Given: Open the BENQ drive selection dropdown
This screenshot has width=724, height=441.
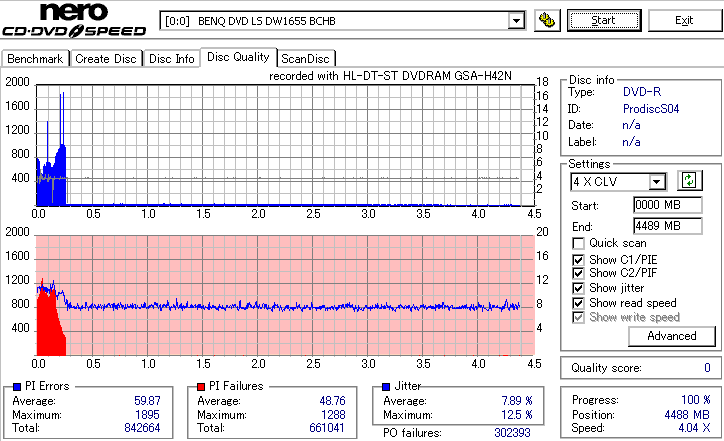Looking at the screenshot, I should pos(516,21).
